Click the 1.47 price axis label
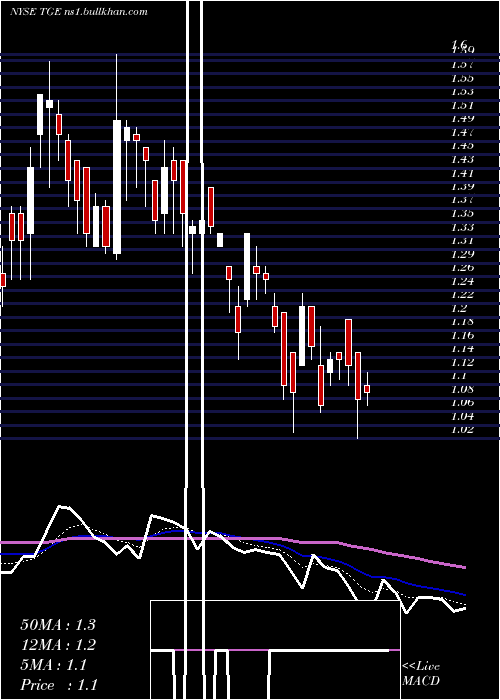Image resolution: width=500 pixels, height=700 pixels. click(x=462, y=132)
